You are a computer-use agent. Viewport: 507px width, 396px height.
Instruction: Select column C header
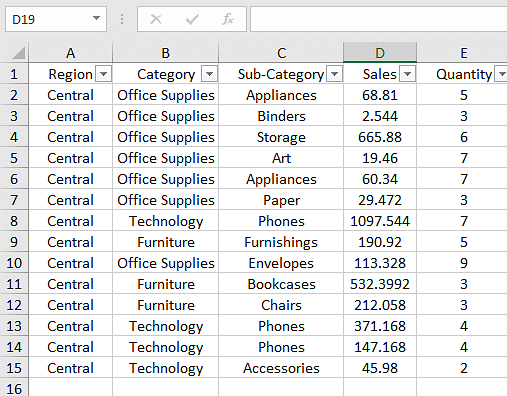point(281,53)
